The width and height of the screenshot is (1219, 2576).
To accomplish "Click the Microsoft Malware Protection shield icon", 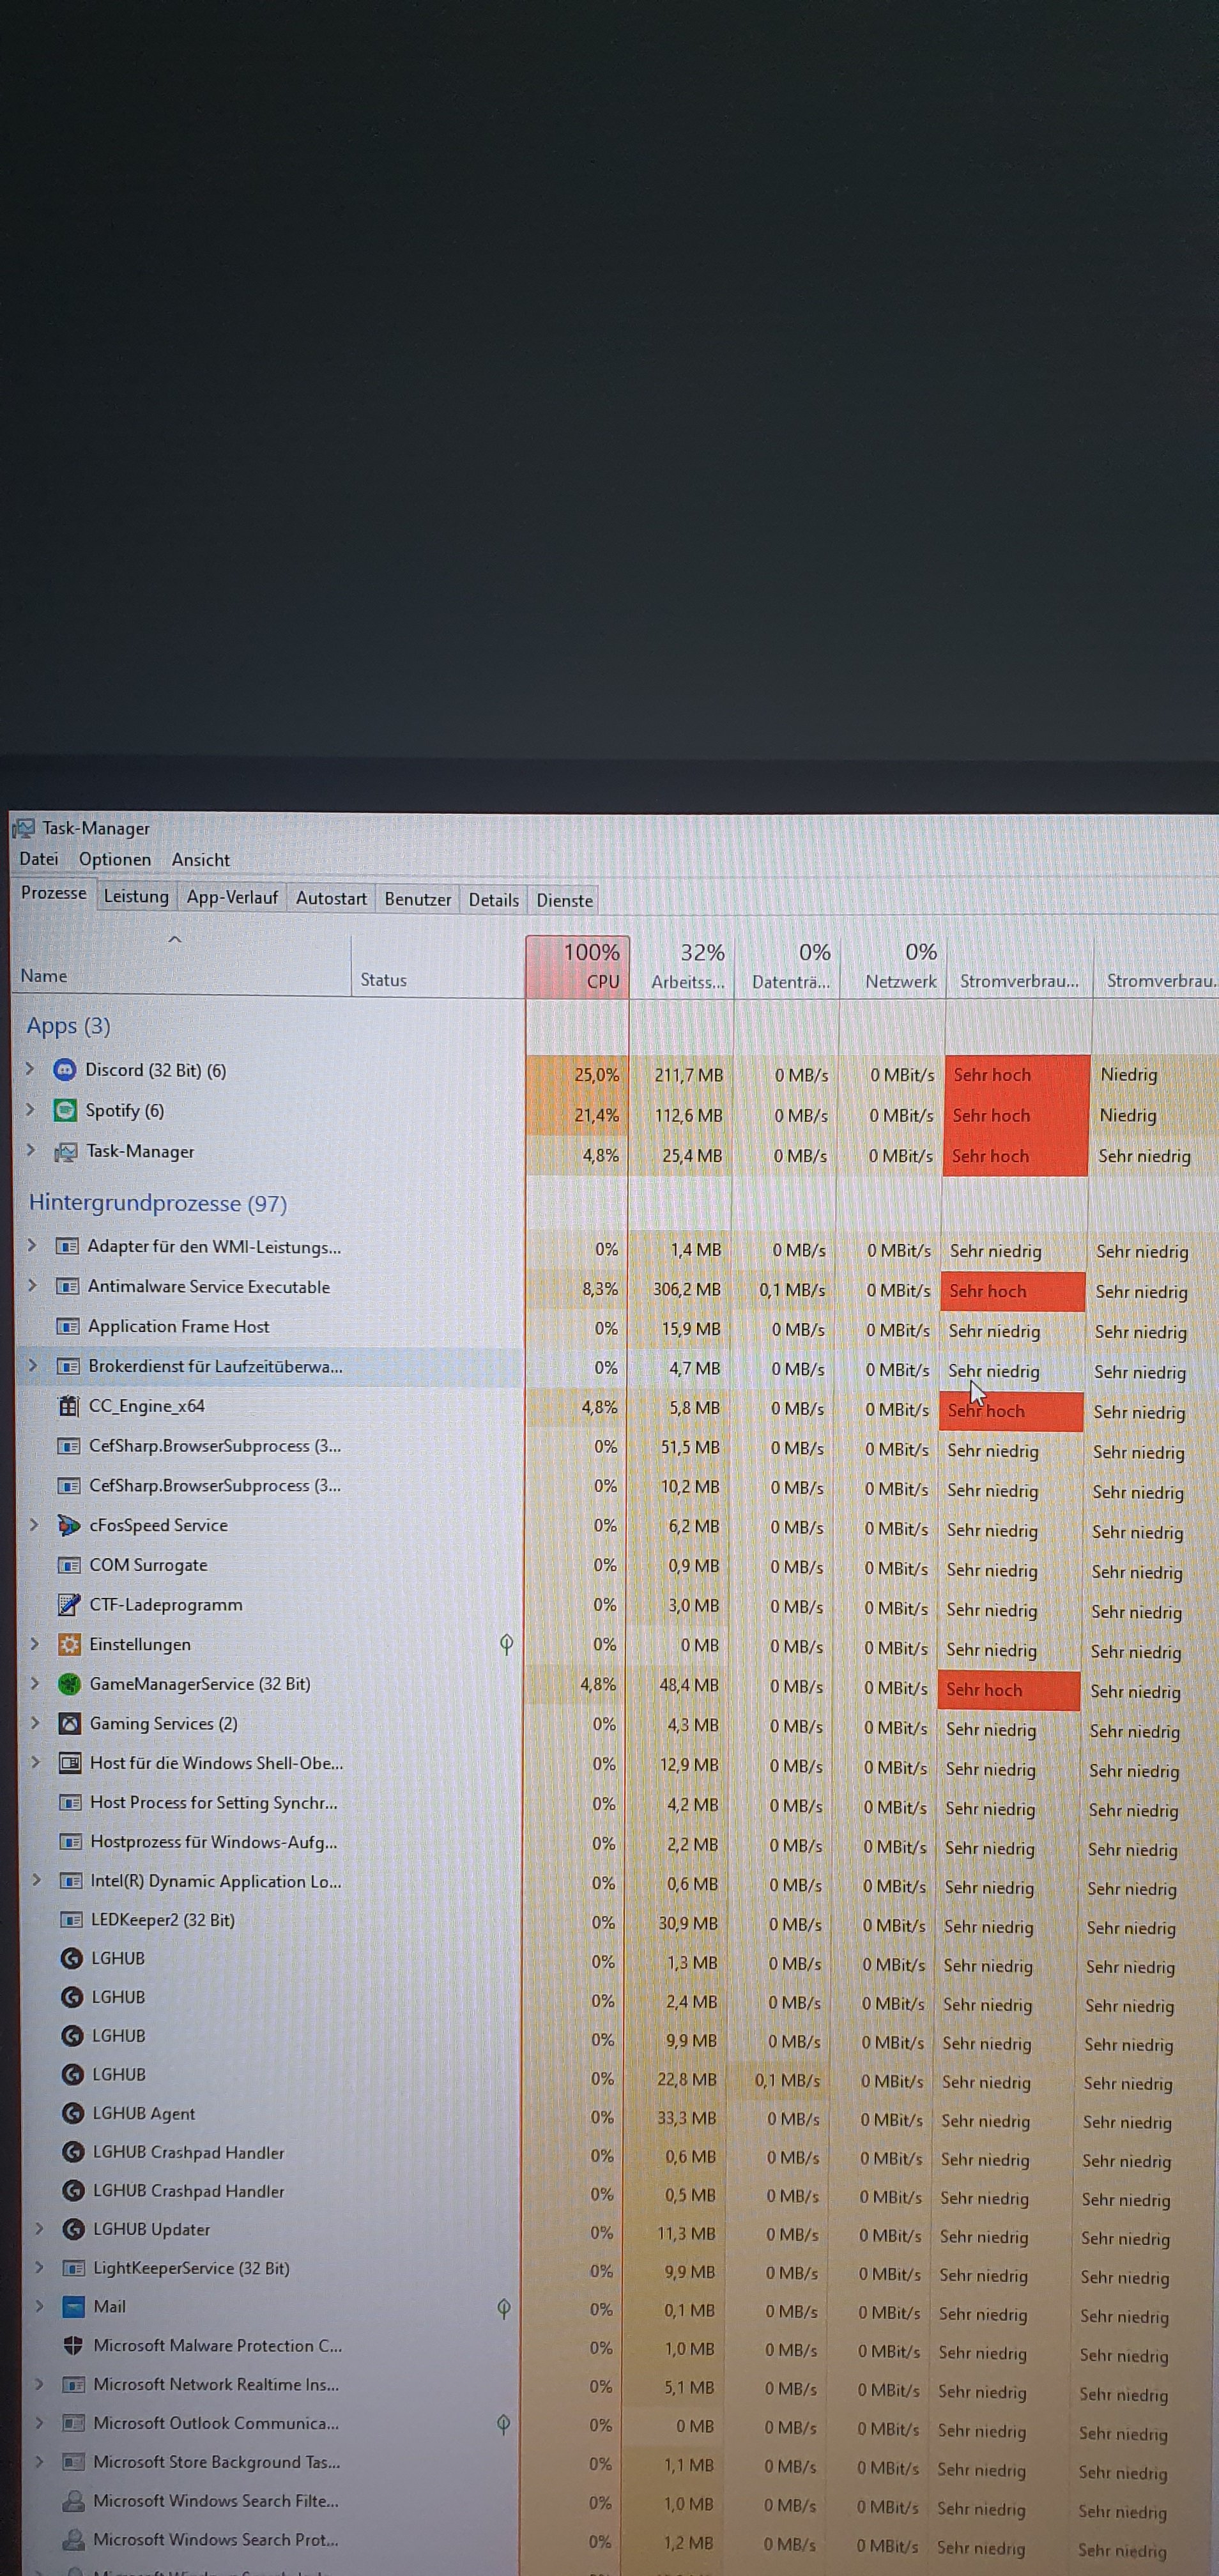I will (x=73, y=2345).
